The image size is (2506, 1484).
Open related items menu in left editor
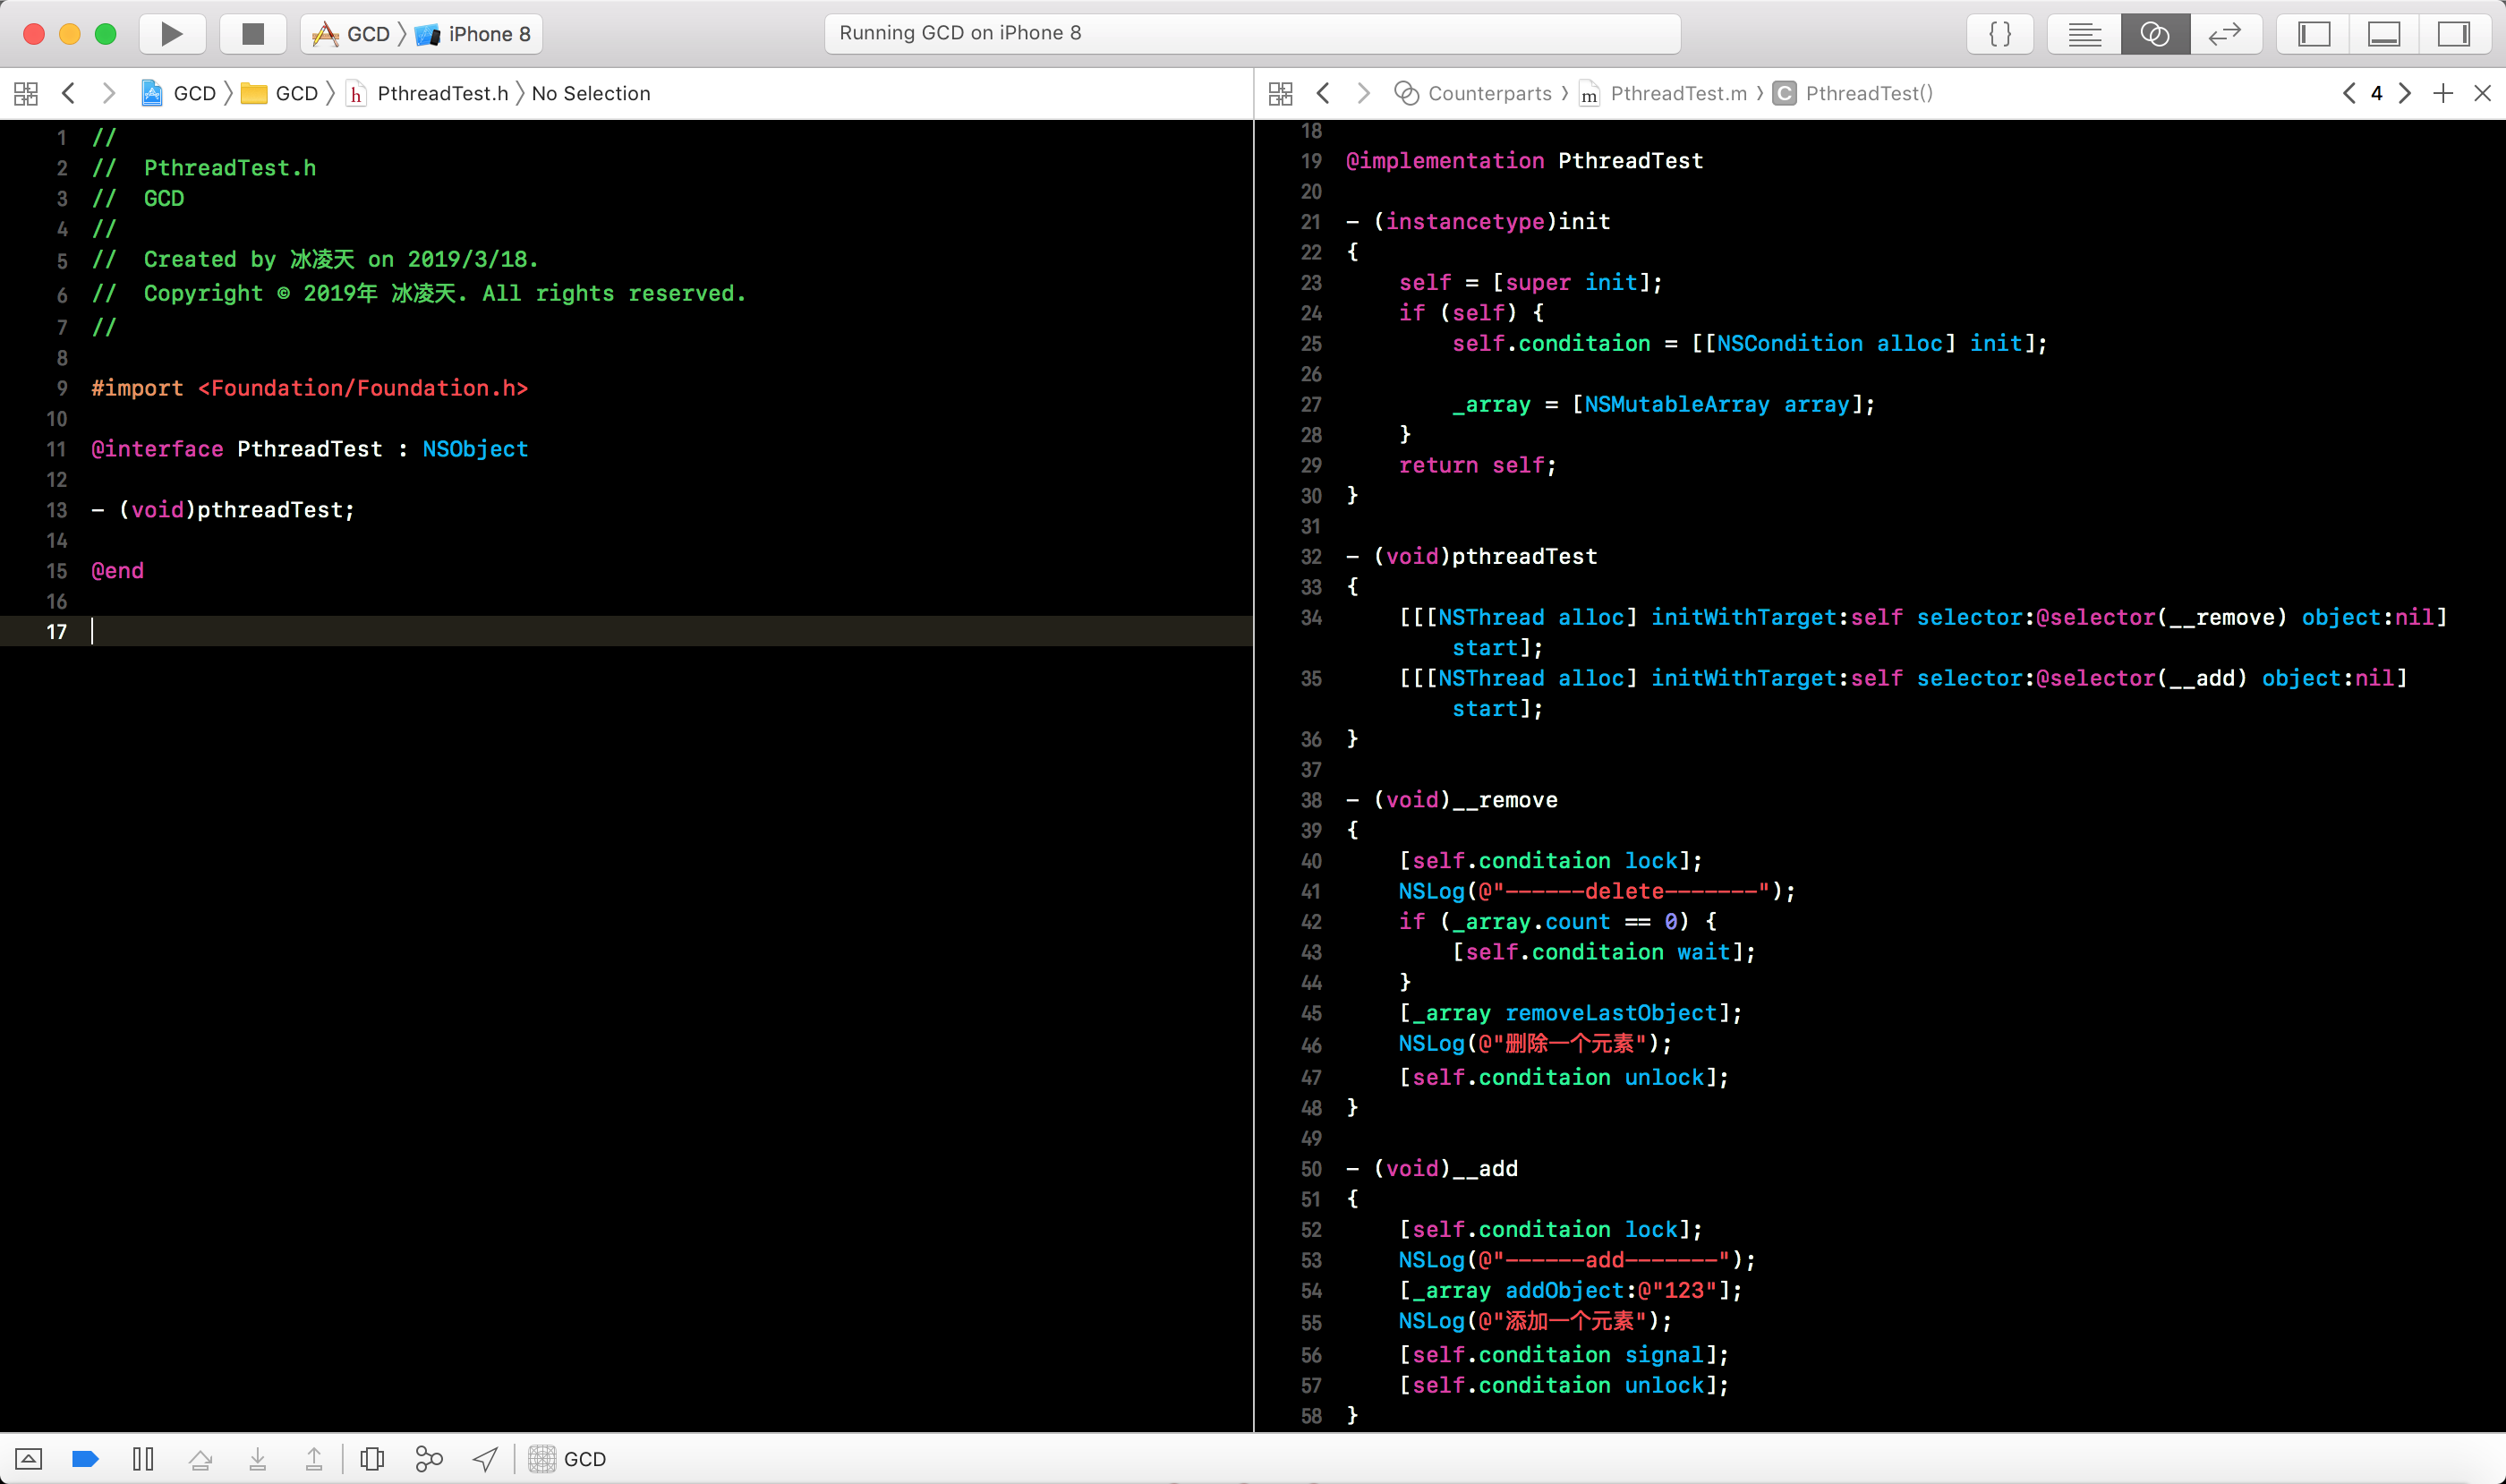[26, 93]
